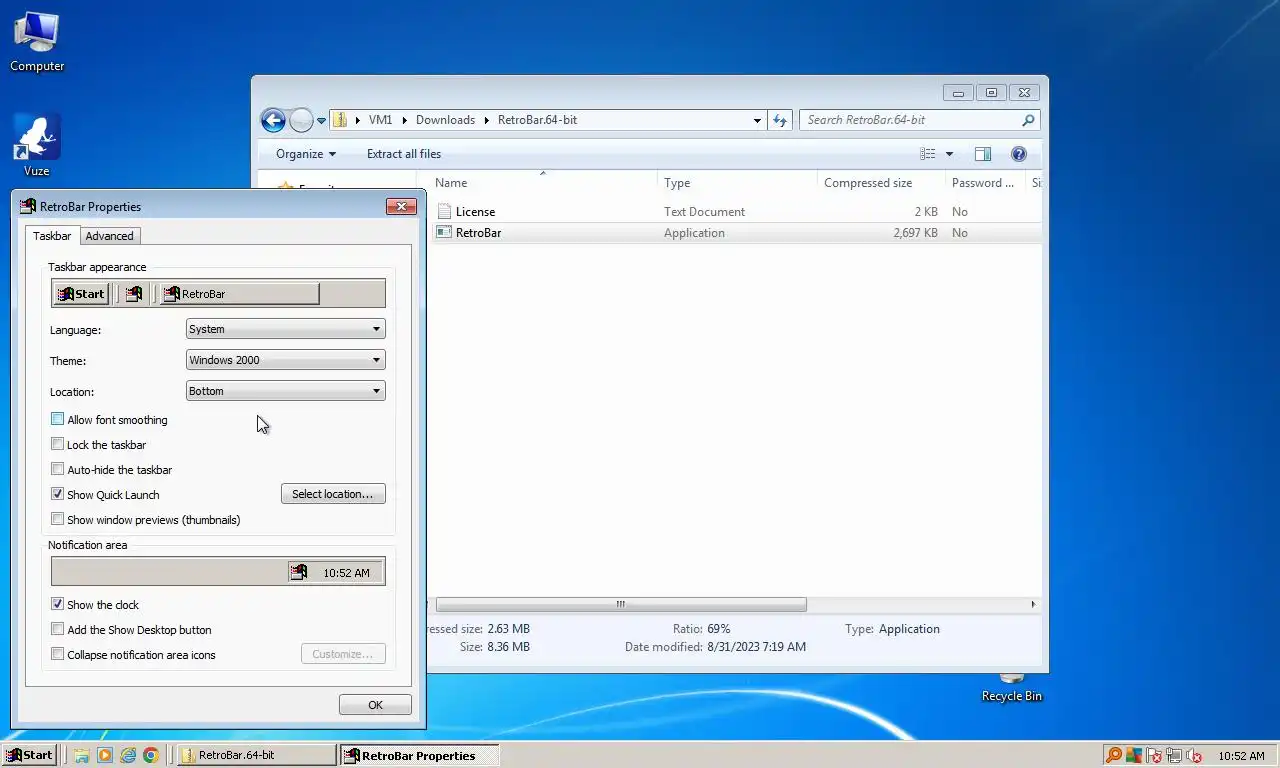Viewport: 1280px width, 768px height.
Task: Uncheck Show Quick Launch
Action: click(57, 494)
